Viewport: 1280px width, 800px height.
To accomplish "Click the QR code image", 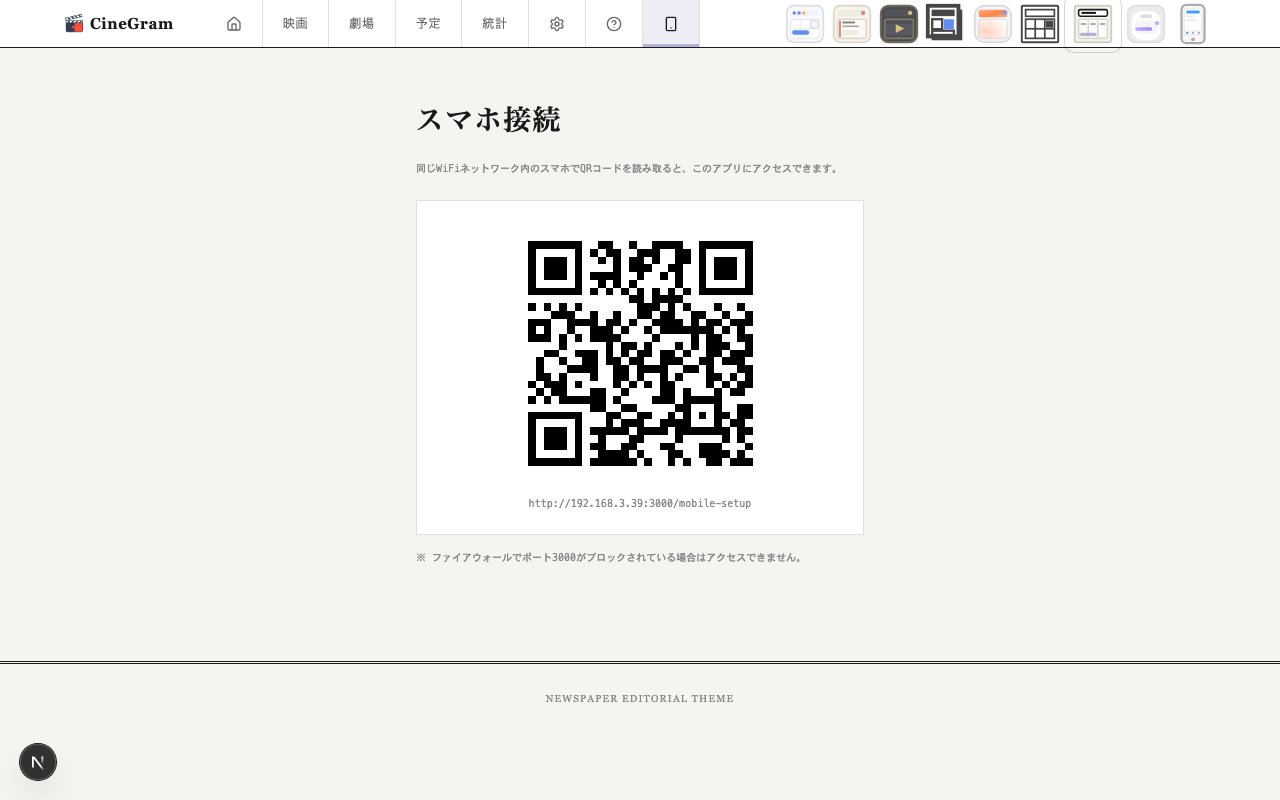I will 640,353.
